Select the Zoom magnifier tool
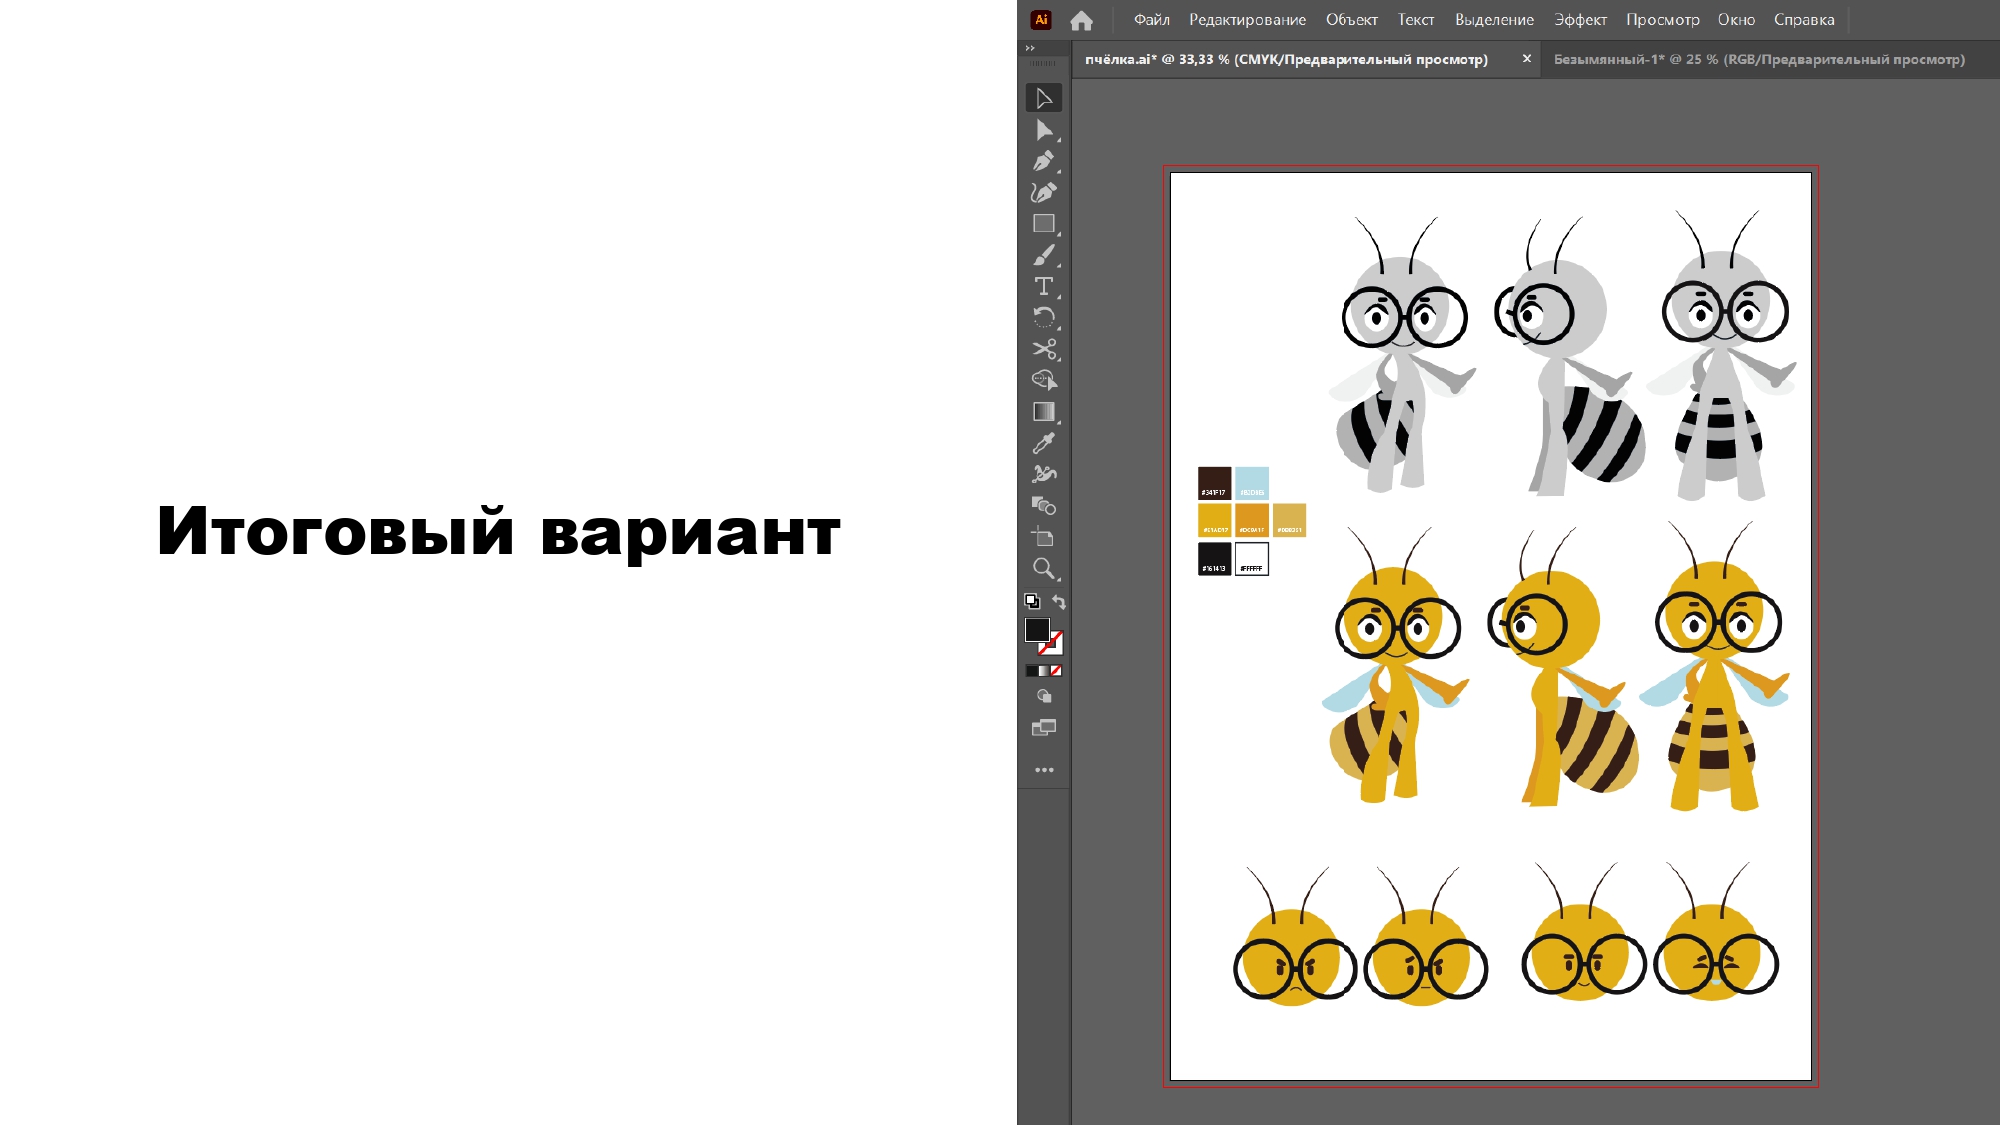Viewport: 2000px width, 1125px height. (1043, 569)
